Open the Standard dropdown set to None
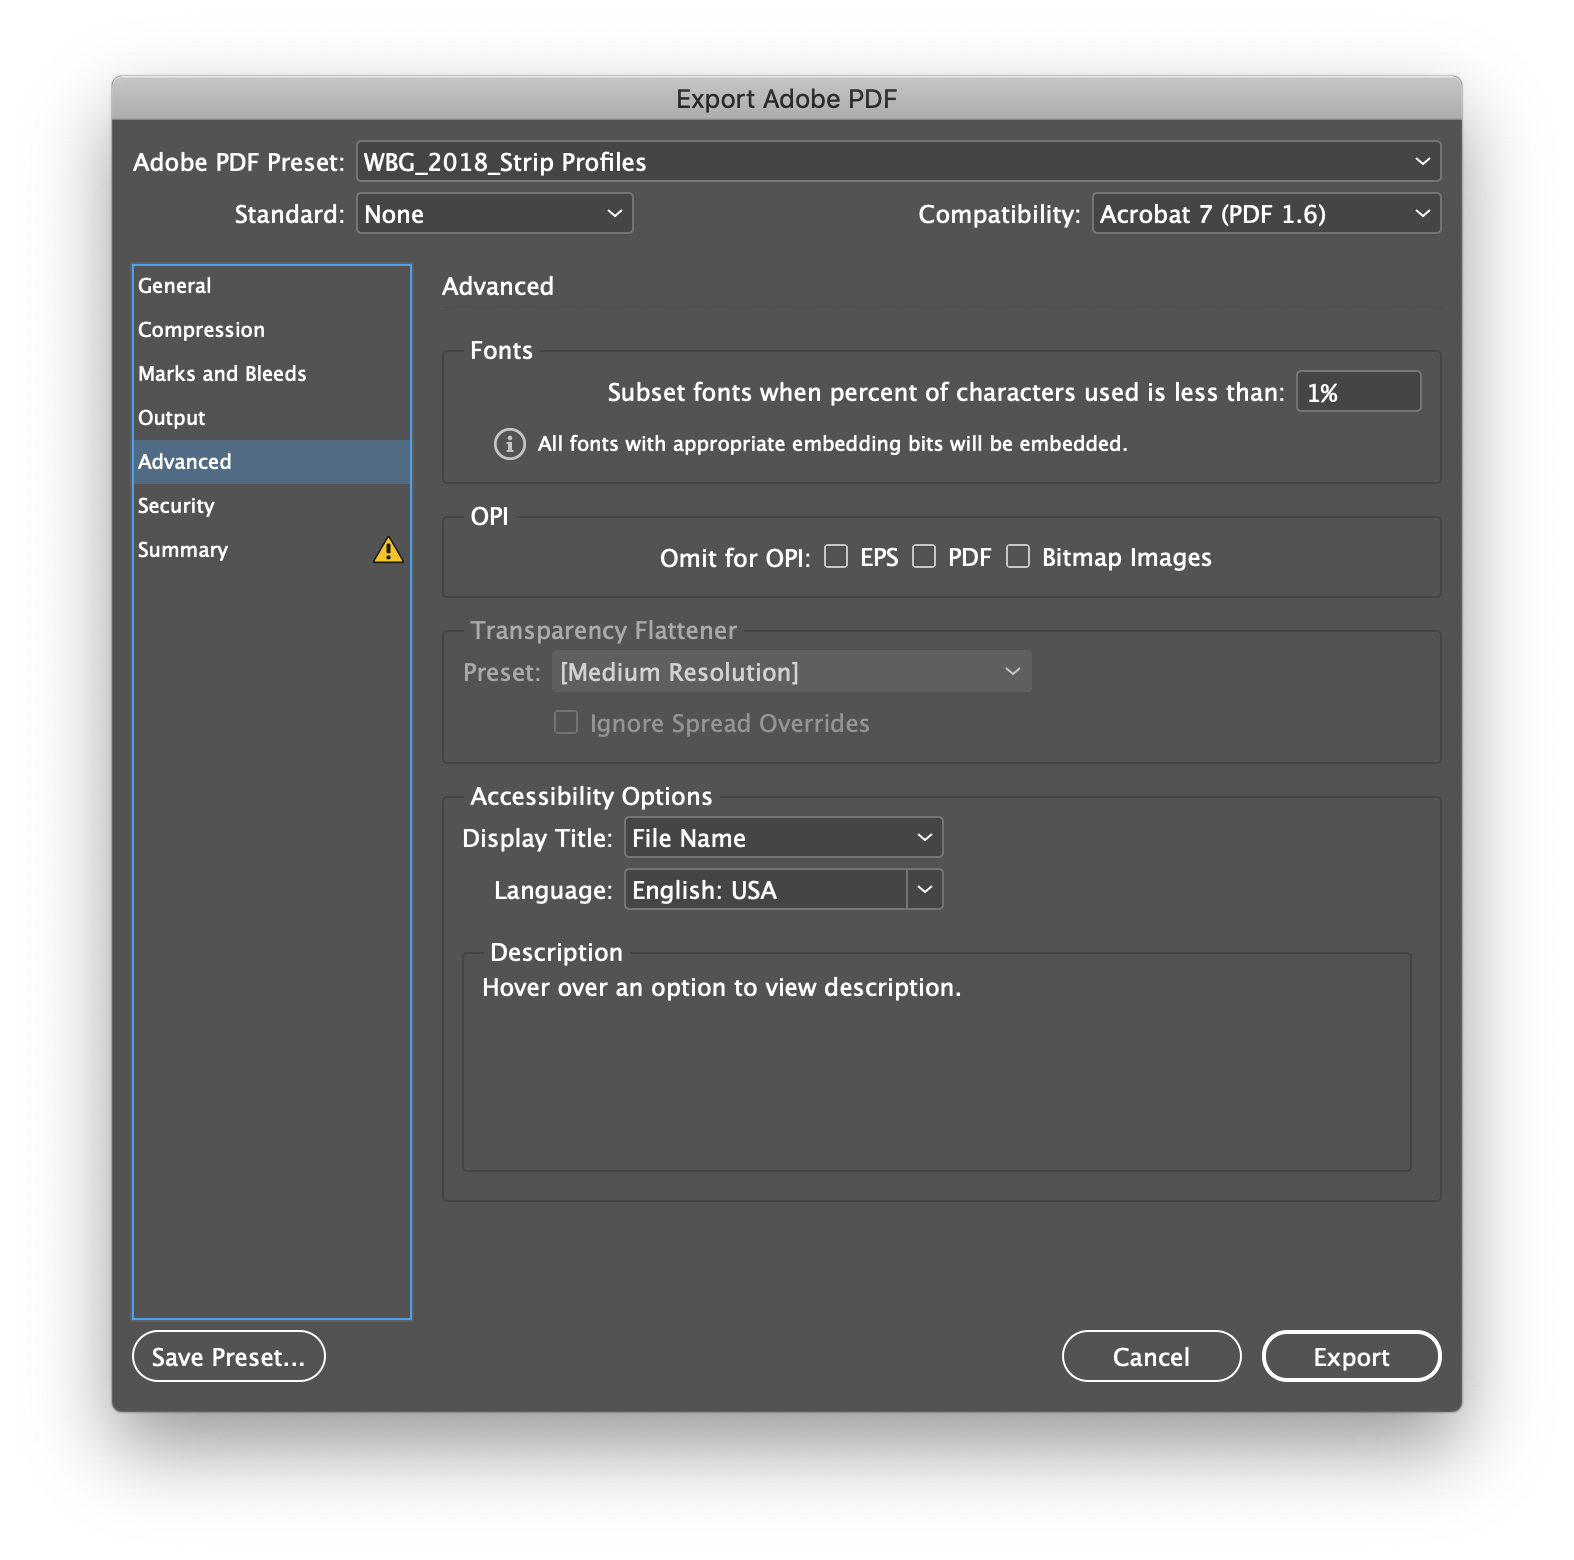Viewport: 1574px width, 1560px height. tap(495, 213)
